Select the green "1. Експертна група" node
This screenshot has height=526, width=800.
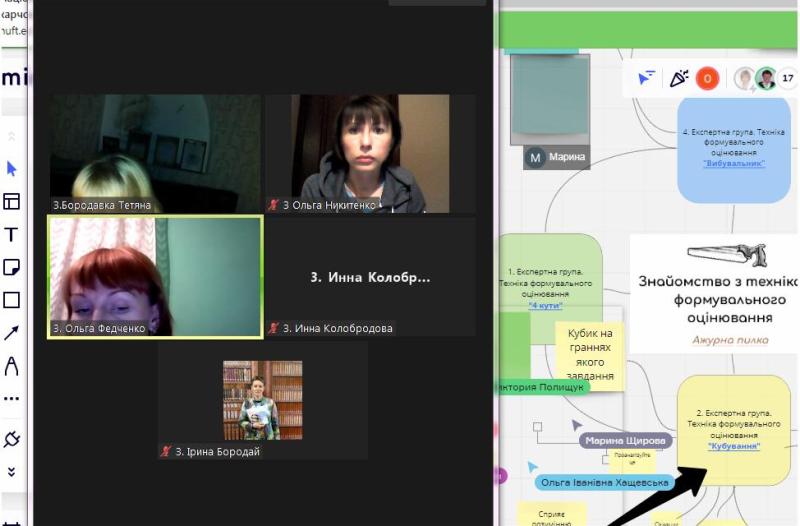pyautogui.click(x=550, y=288)
